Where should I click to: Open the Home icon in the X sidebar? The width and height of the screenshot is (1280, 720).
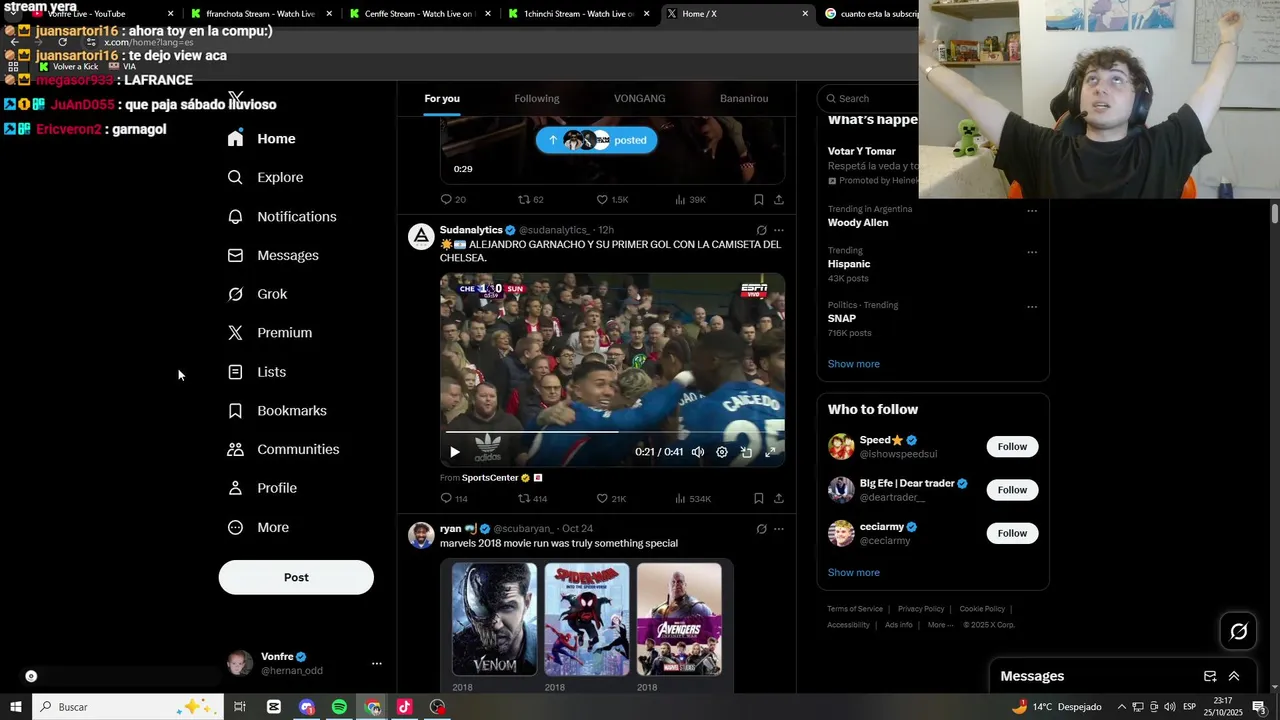(235, 139)
